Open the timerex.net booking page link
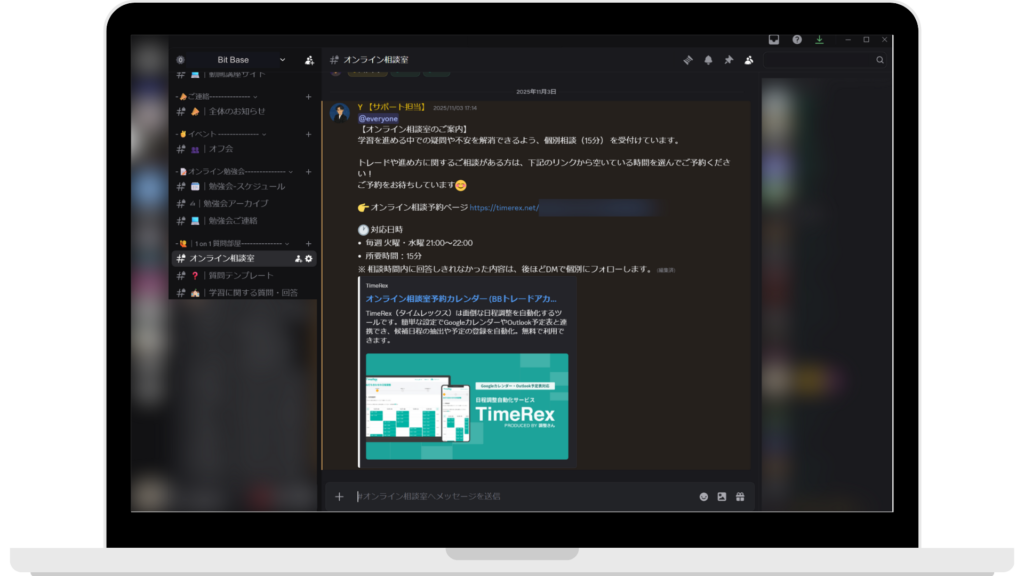This screenshot has width=1024, height=576. [504, 208]
